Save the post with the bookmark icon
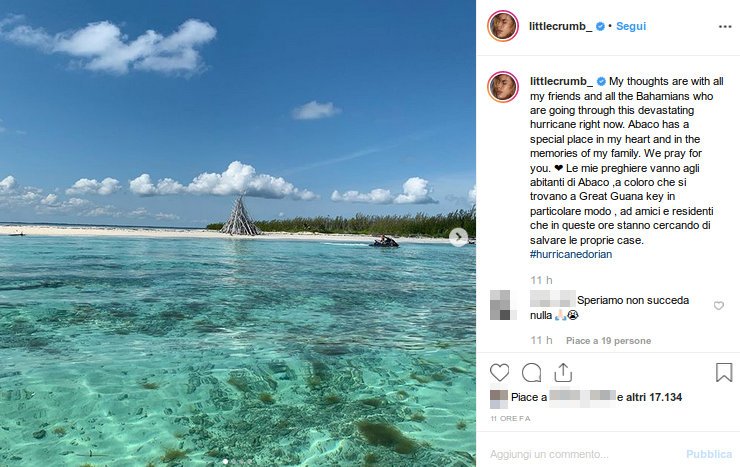740x467 pixels. click(724, 372)
